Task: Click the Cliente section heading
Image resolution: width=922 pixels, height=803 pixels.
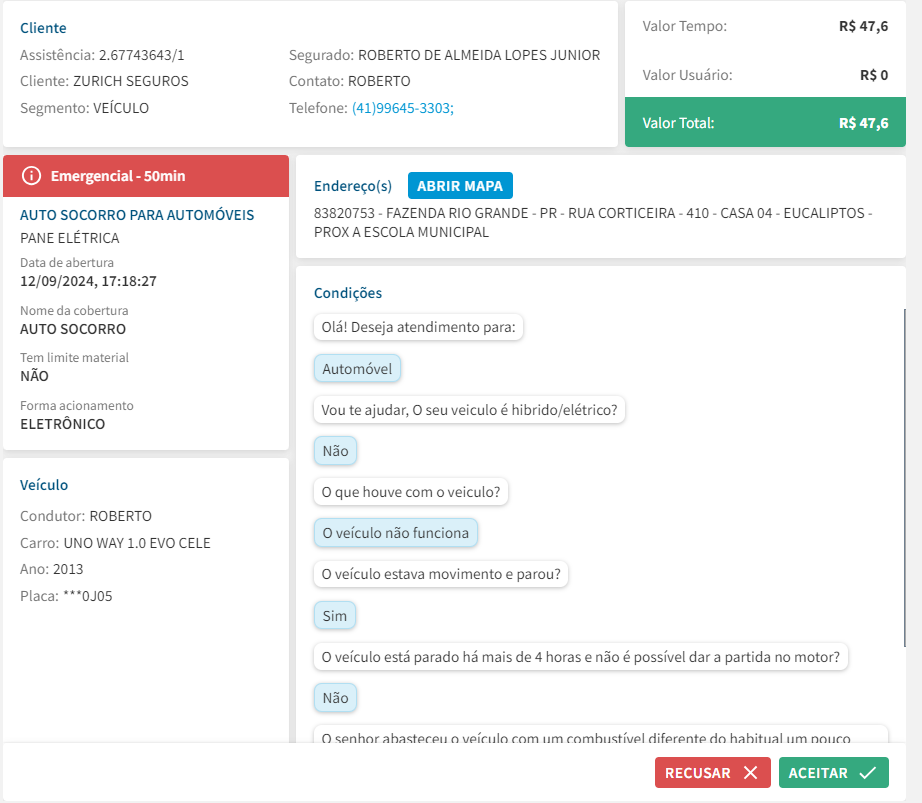Action: coord(43,28)
